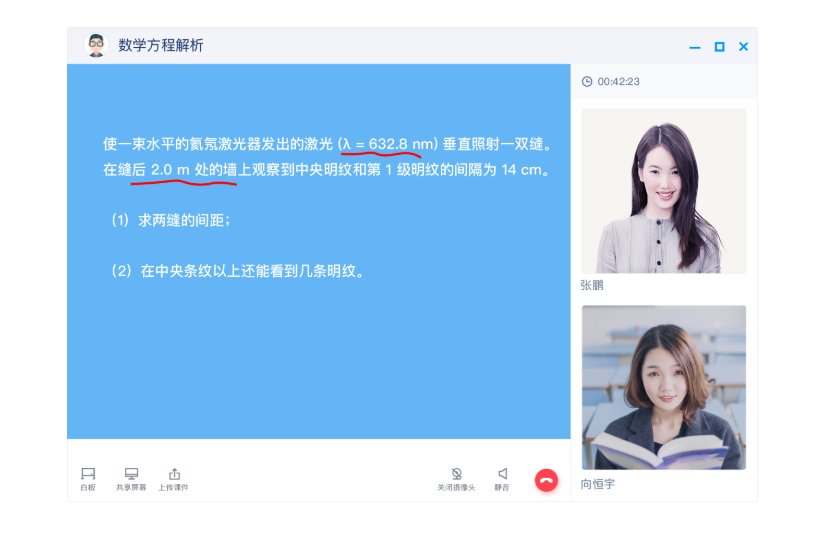
Task: Select 张鹏's video thumbnail
Action: click(663, 191)
